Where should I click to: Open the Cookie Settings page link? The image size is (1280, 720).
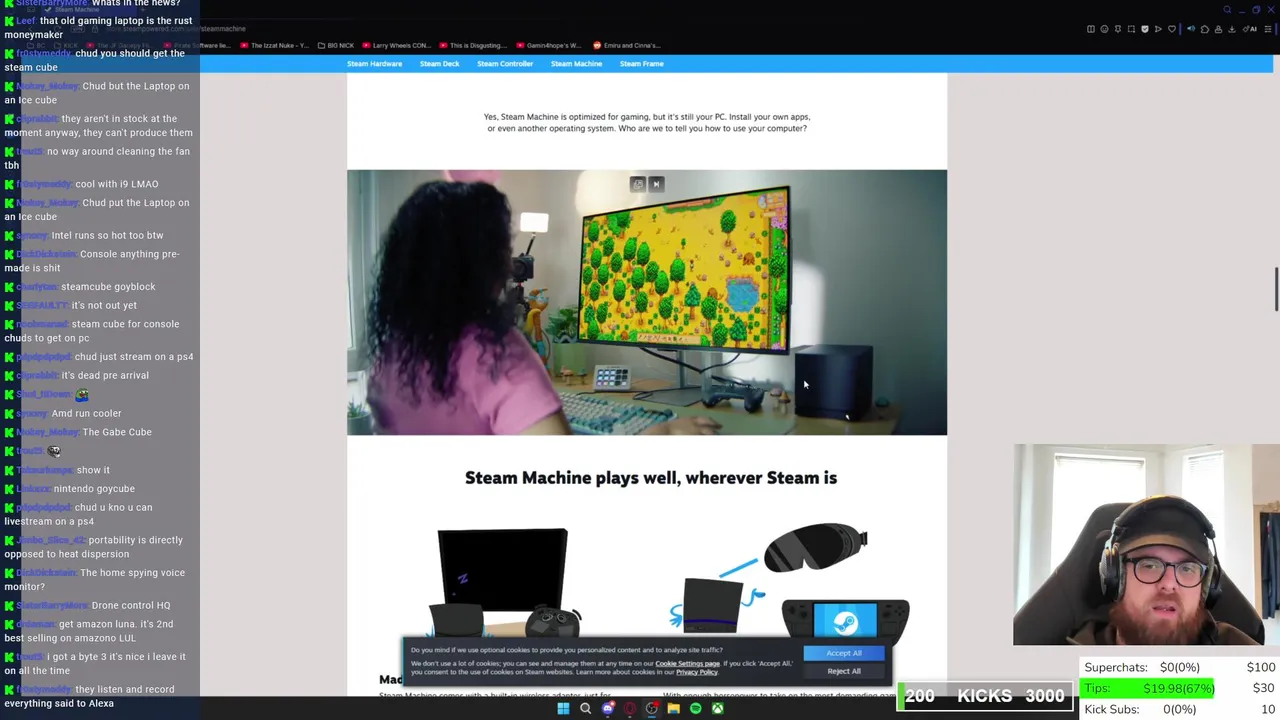point(687,664)
